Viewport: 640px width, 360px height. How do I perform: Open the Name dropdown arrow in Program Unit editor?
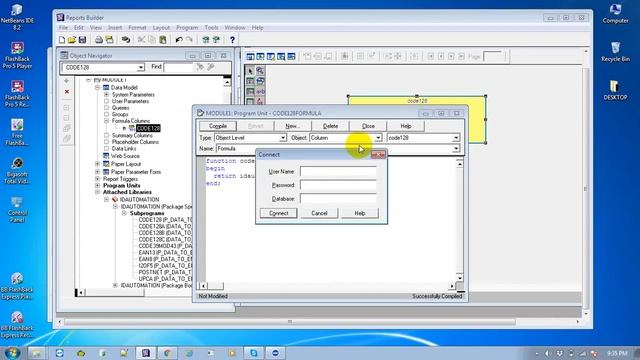point(456,149)
